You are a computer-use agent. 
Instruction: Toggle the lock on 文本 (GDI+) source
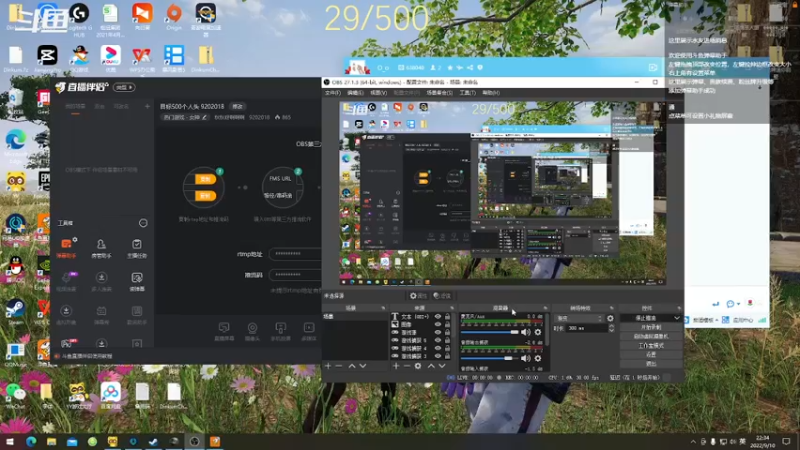click(447, 317)
